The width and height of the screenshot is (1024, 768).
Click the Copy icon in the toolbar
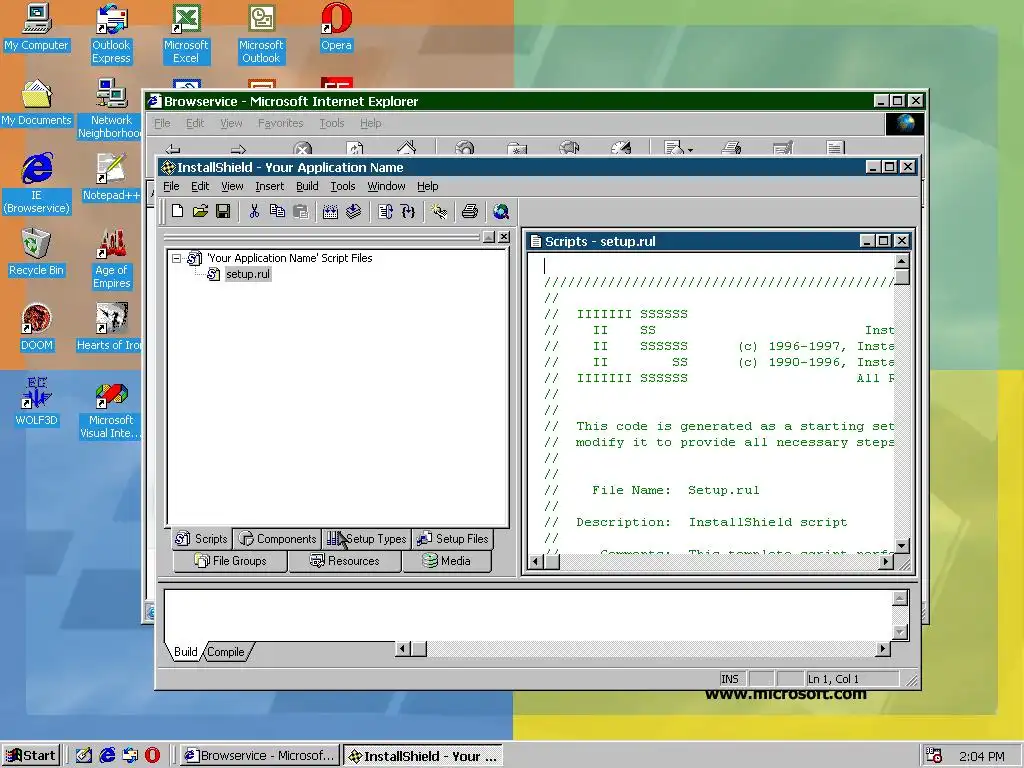277,211
